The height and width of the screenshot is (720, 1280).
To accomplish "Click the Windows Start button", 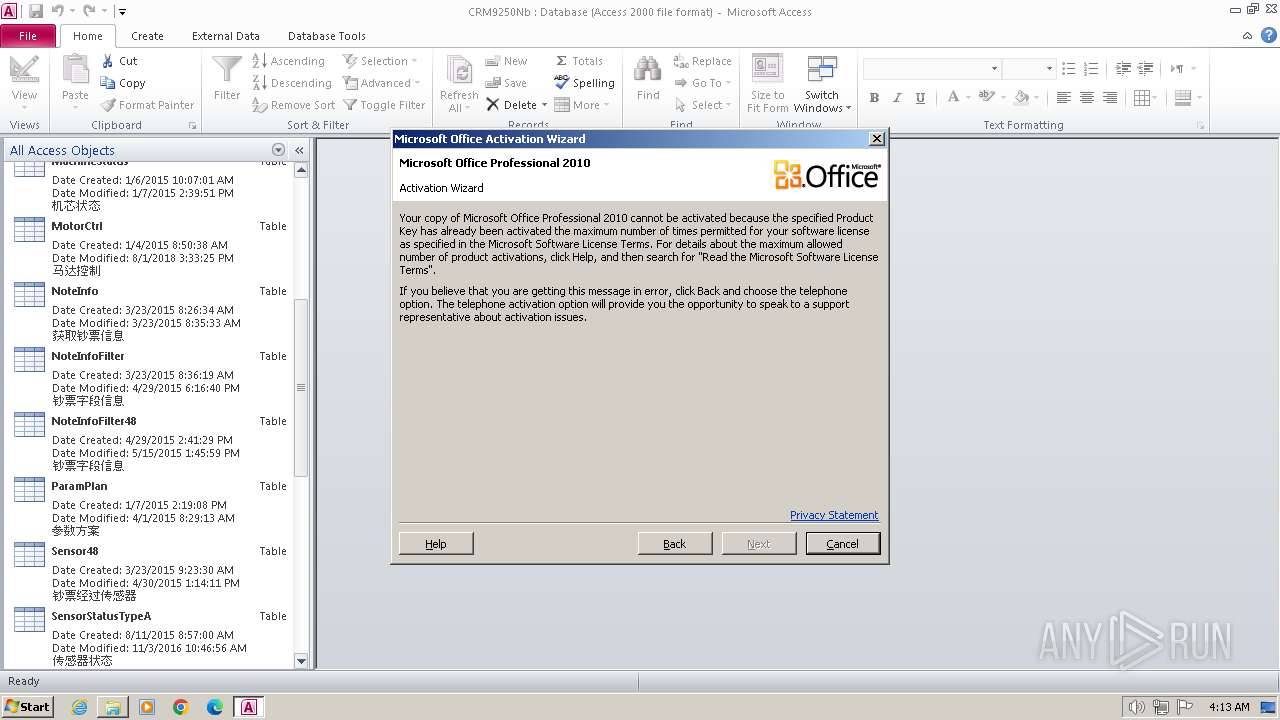I will point(28,706).
